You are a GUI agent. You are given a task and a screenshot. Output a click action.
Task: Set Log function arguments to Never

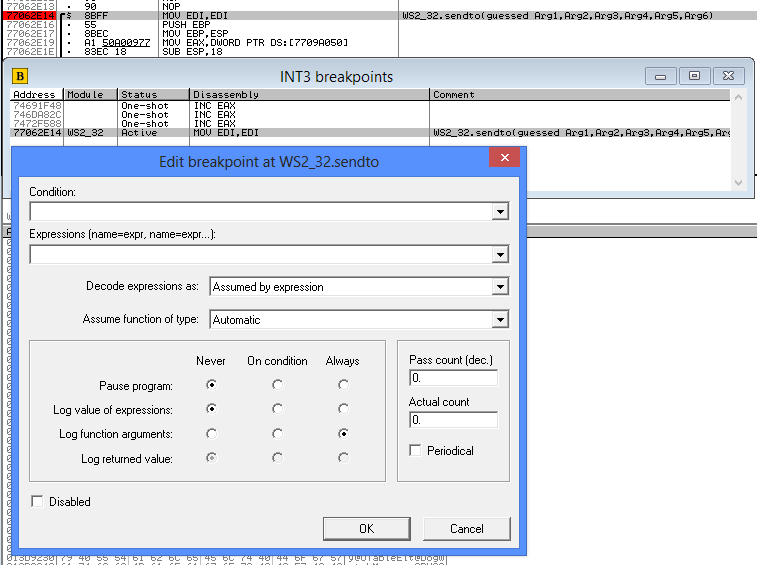(x=211, y=434)
